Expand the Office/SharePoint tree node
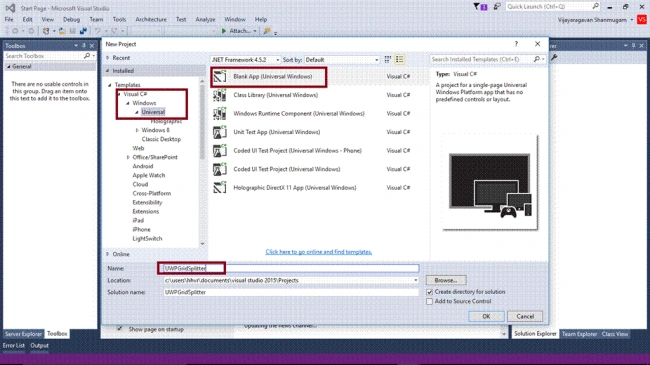This screenshot has height=365, width=650. (x=128, y=158)
